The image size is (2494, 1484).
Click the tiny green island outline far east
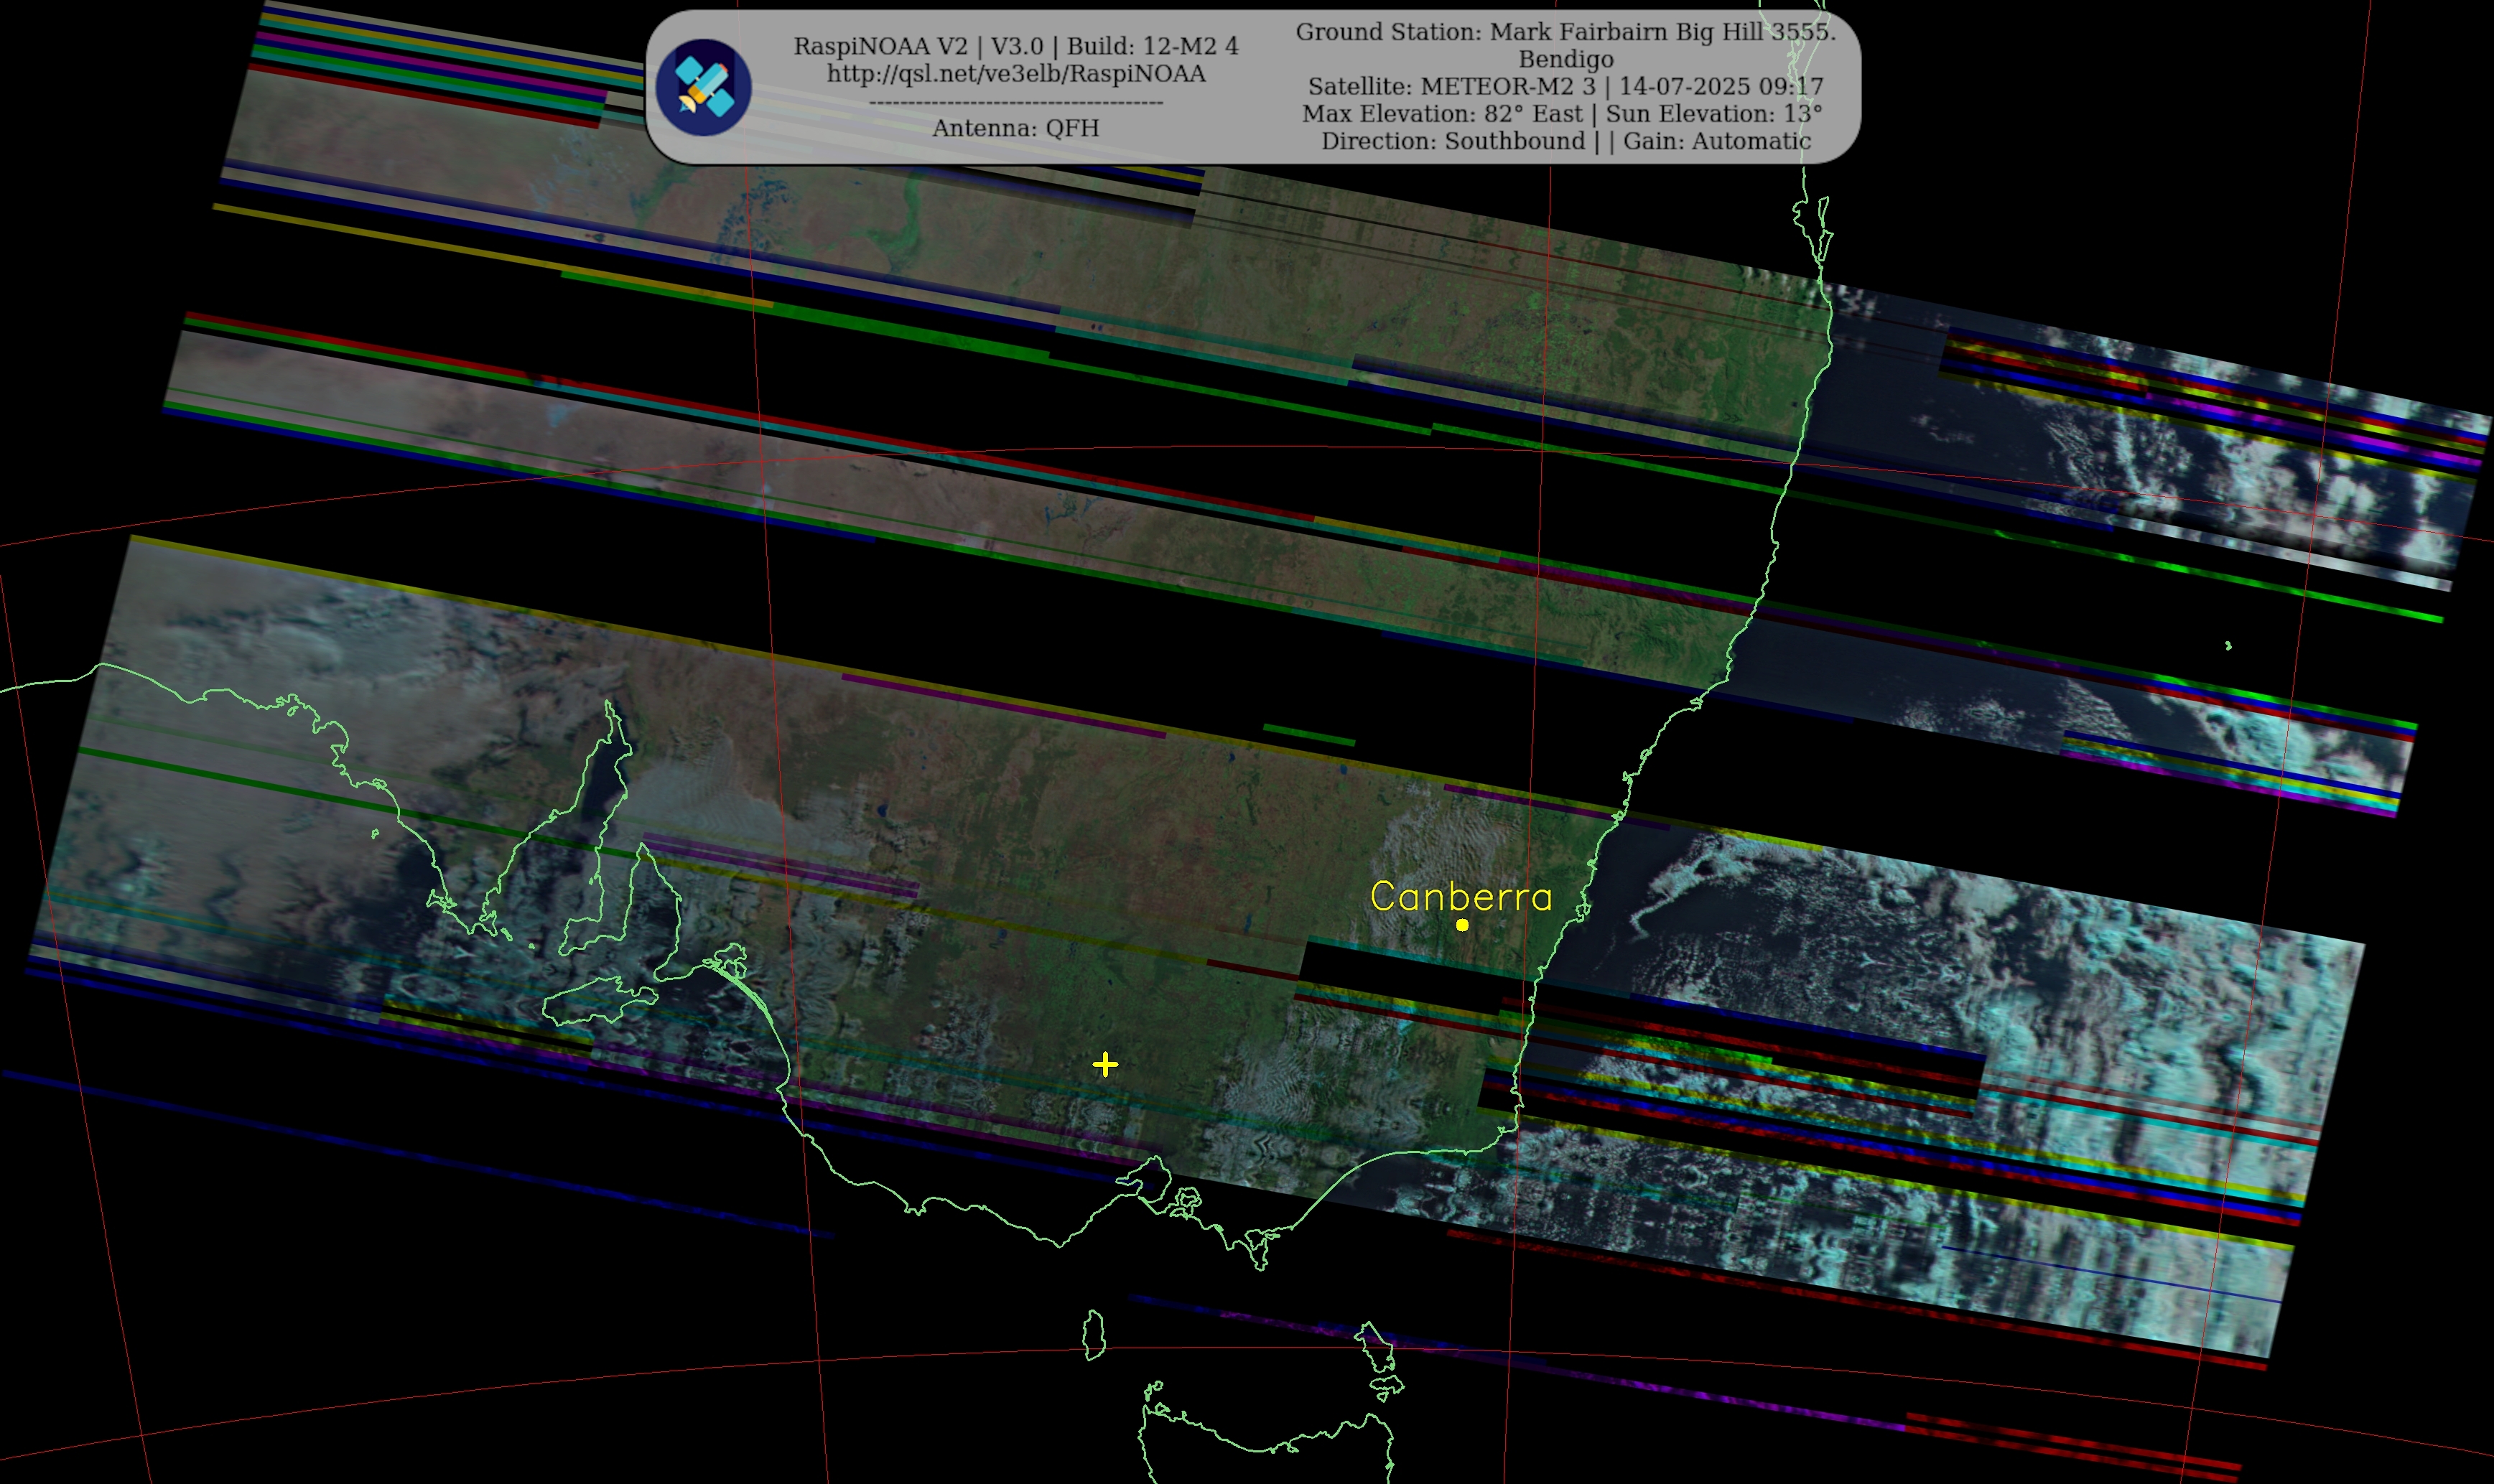(x=2228, y=646)
